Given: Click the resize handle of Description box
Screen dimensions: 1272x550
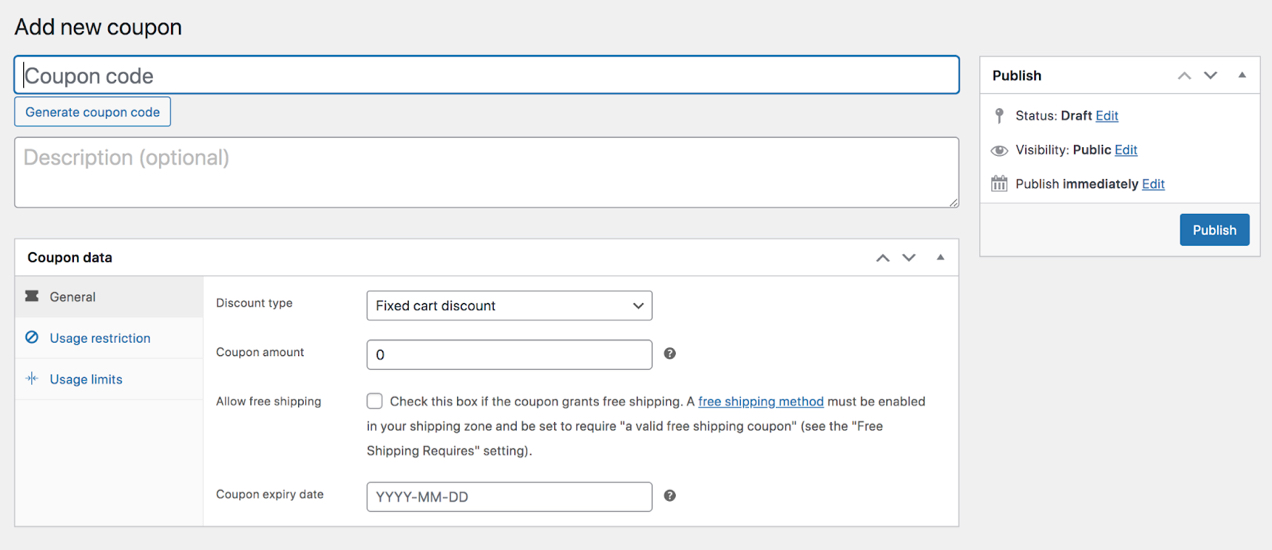Looking at the screenshot, I should click(x=953, y=202).
